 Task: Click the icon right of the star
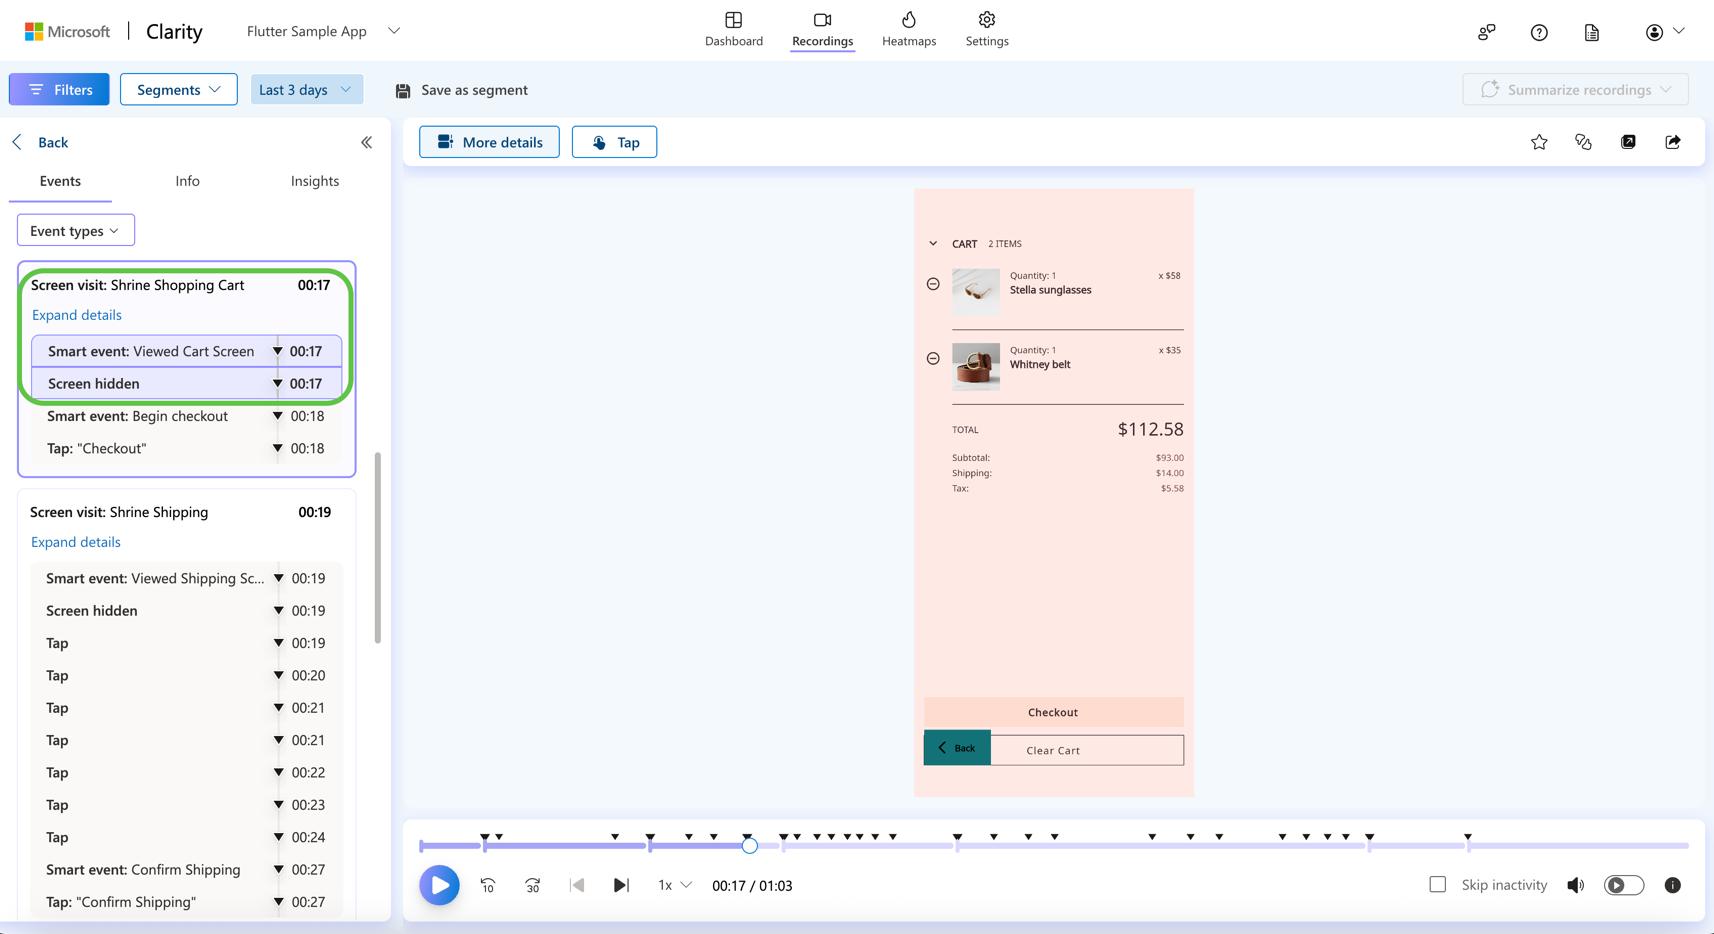1583,142
